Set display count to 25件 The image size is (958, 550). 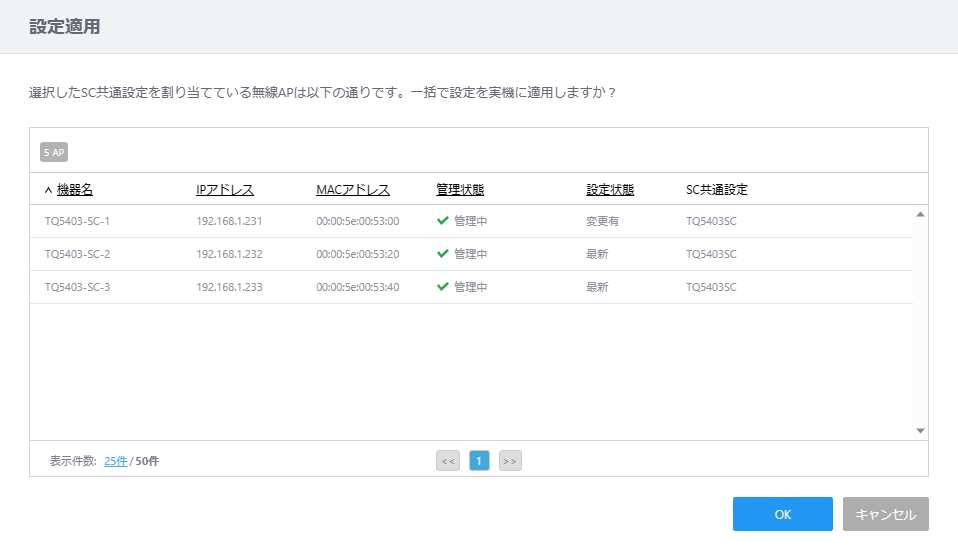(115, 461)
